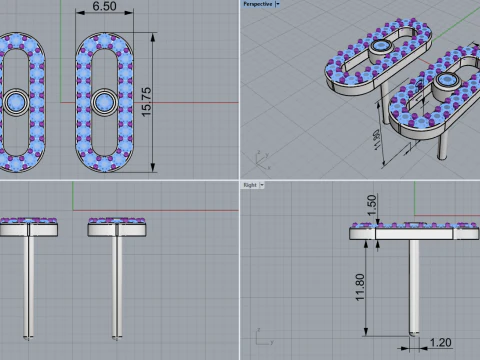The image size is (480, 360).
Task: Select the 1.50 thickness dimension
Action: (371, 205)
